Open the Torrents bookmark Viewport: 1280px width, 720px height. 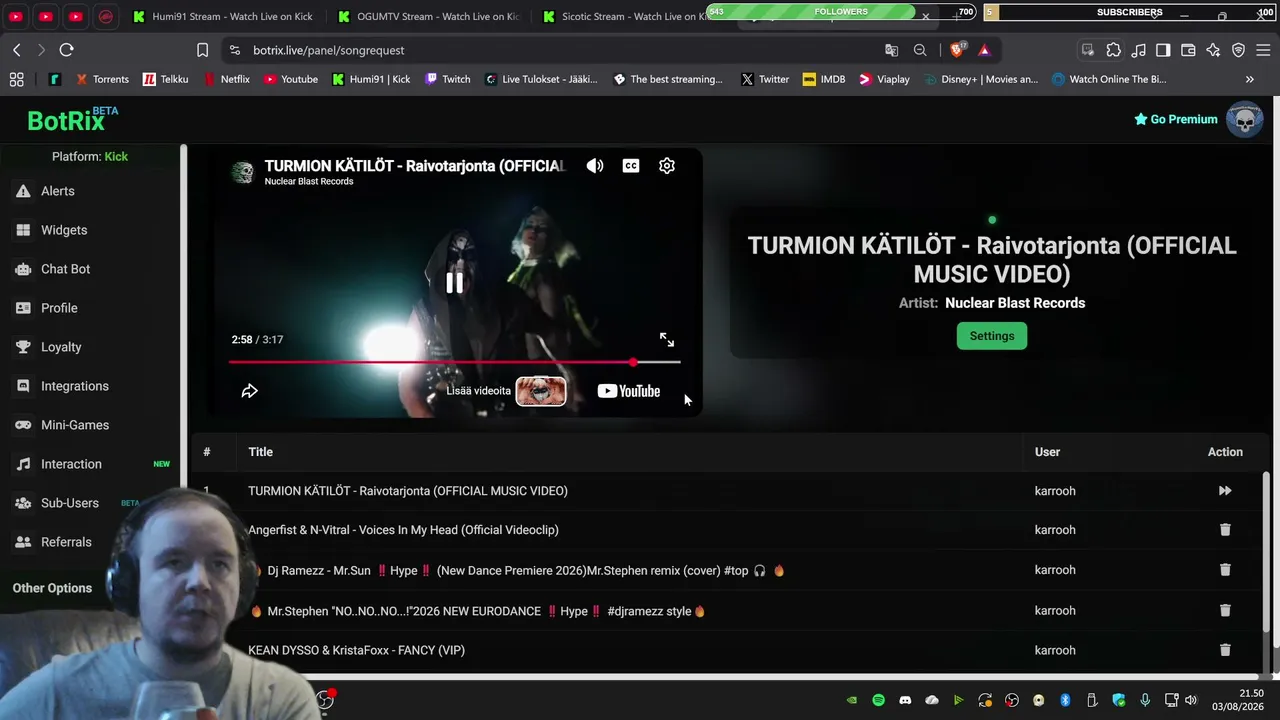[x=103, y=79]
